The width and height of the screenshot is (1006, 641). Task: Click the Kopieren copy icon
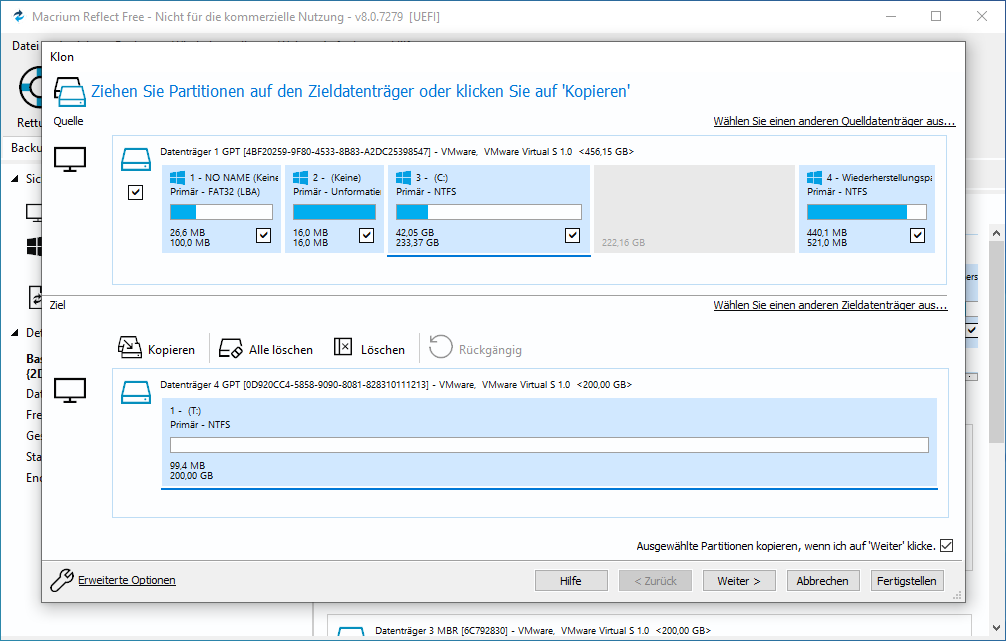coord(130,348)
